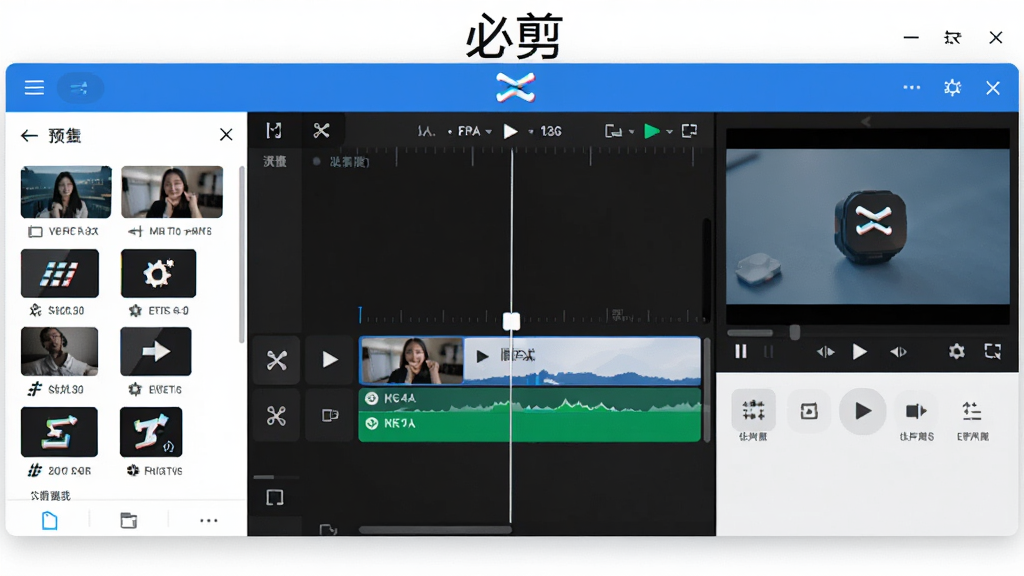1024x576 pixels.
Task: Select the woman at night city thumbnail
Action: tap(66, 192)
